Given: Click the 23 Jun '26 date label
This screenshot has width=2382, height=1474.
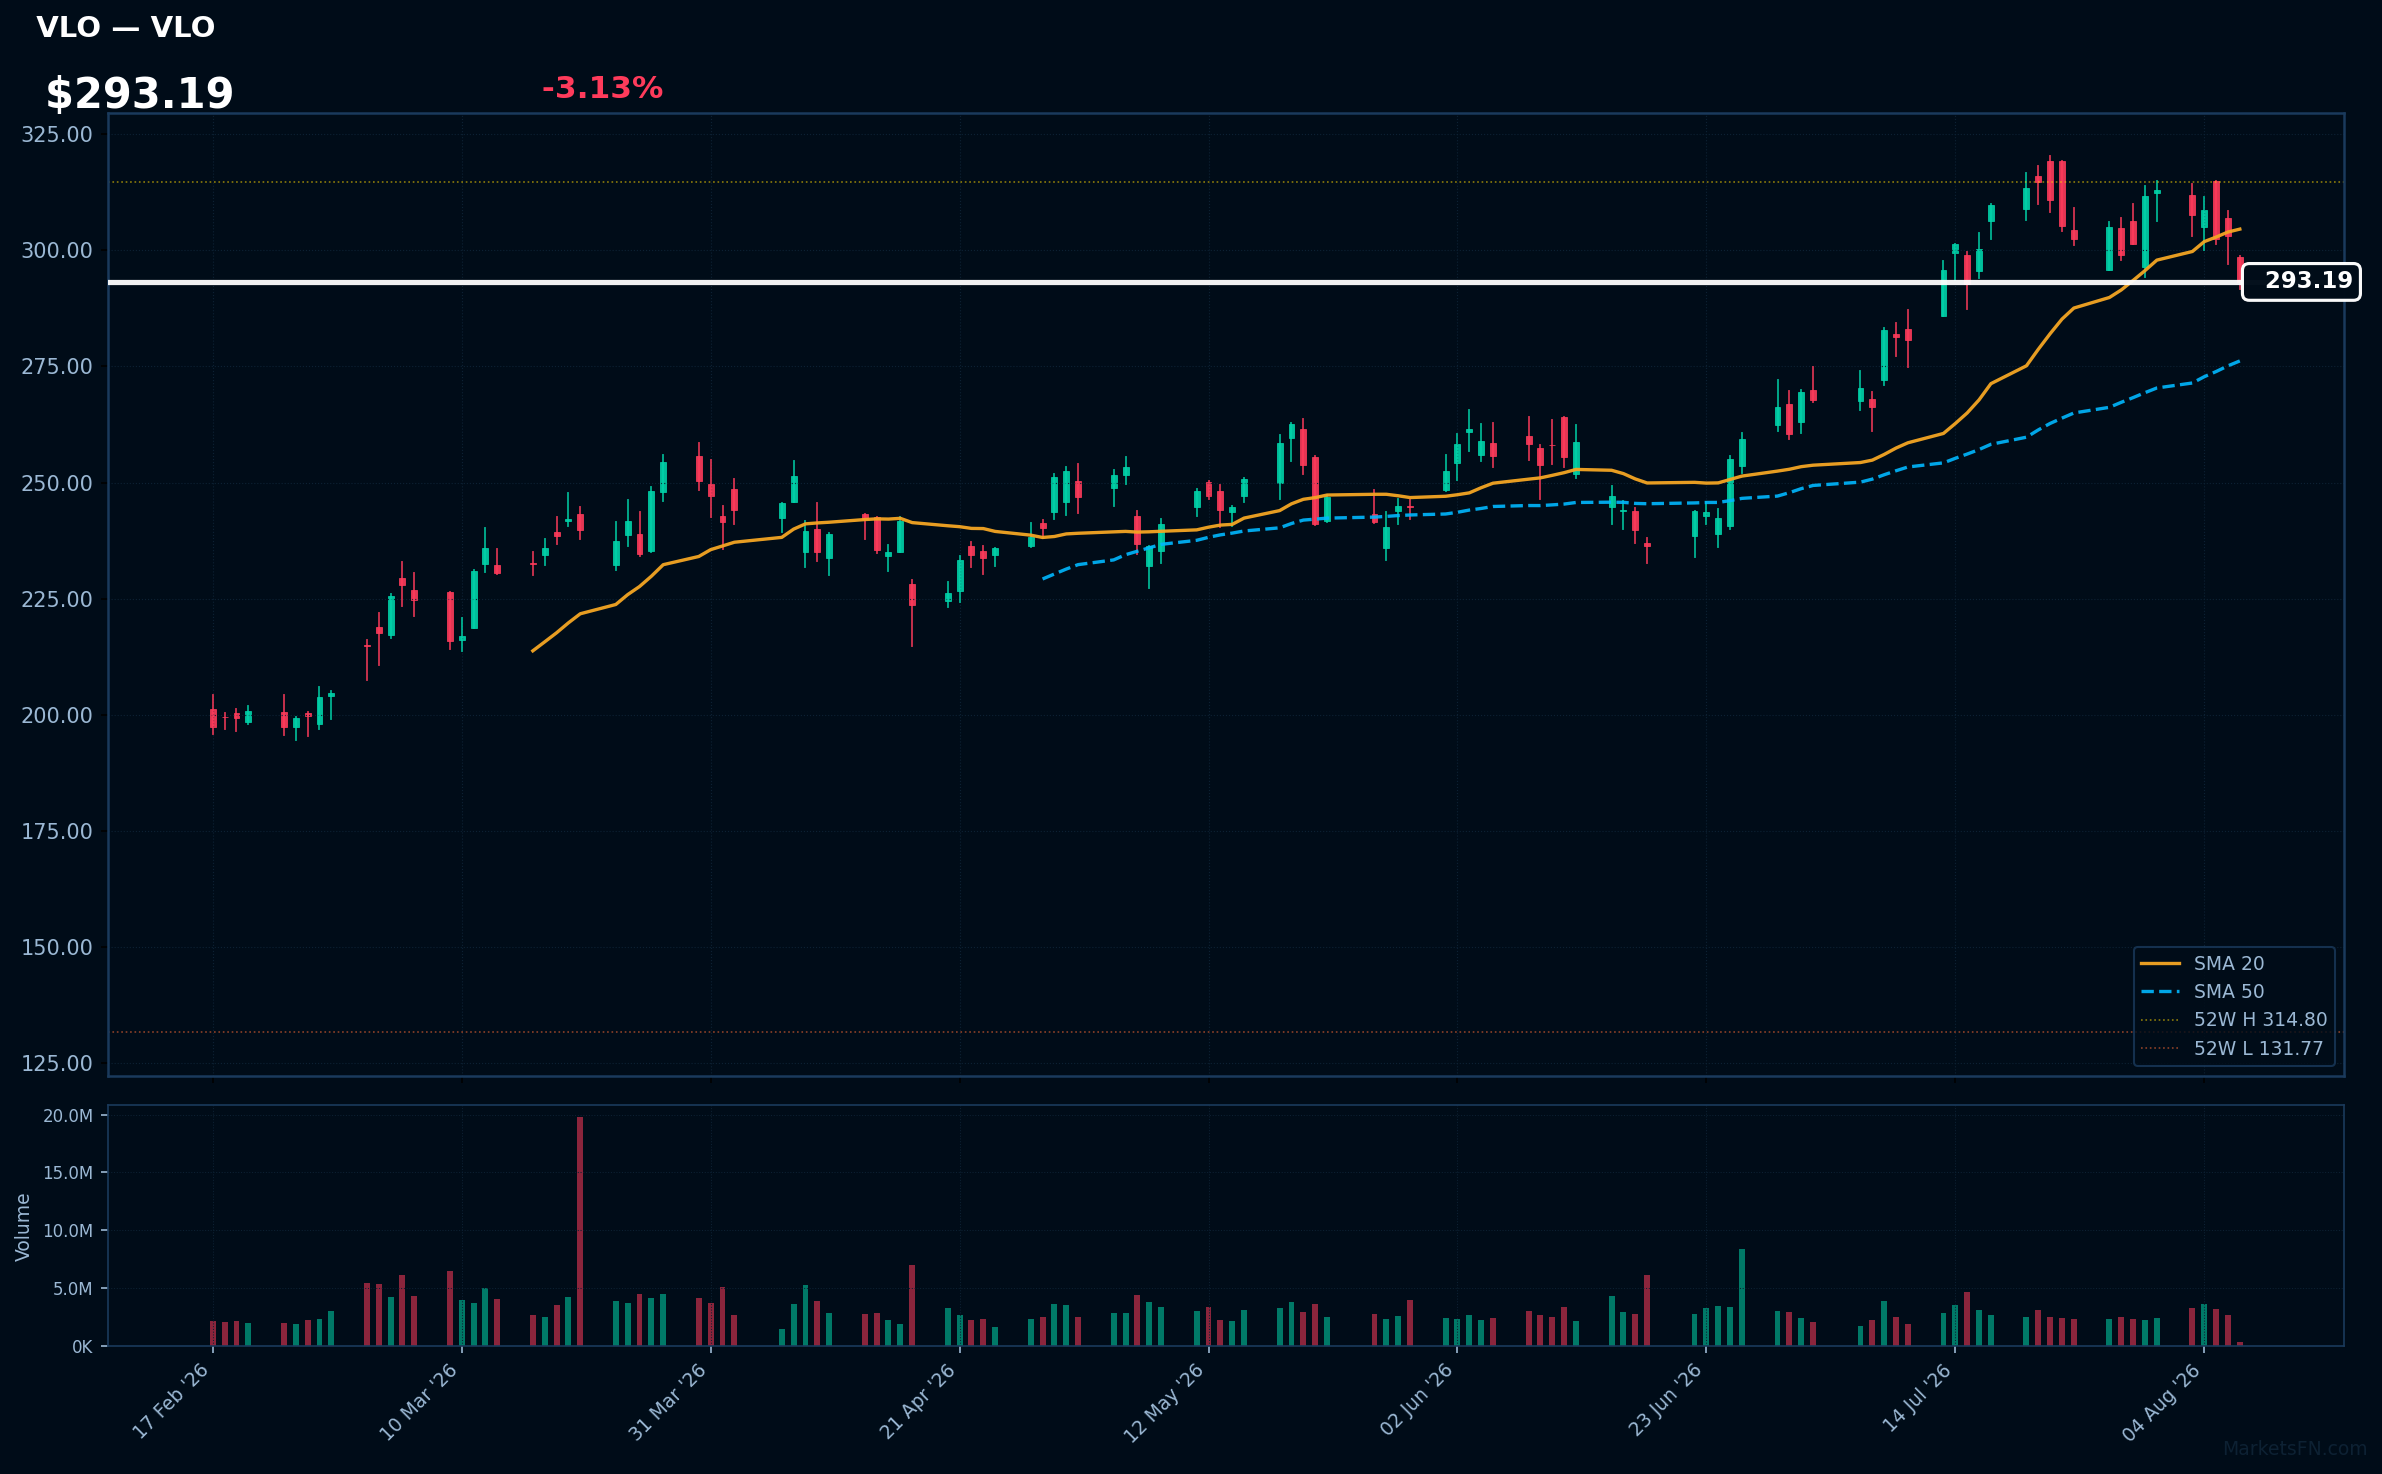Looking at the screenshot, I should pos(1665,1401).
